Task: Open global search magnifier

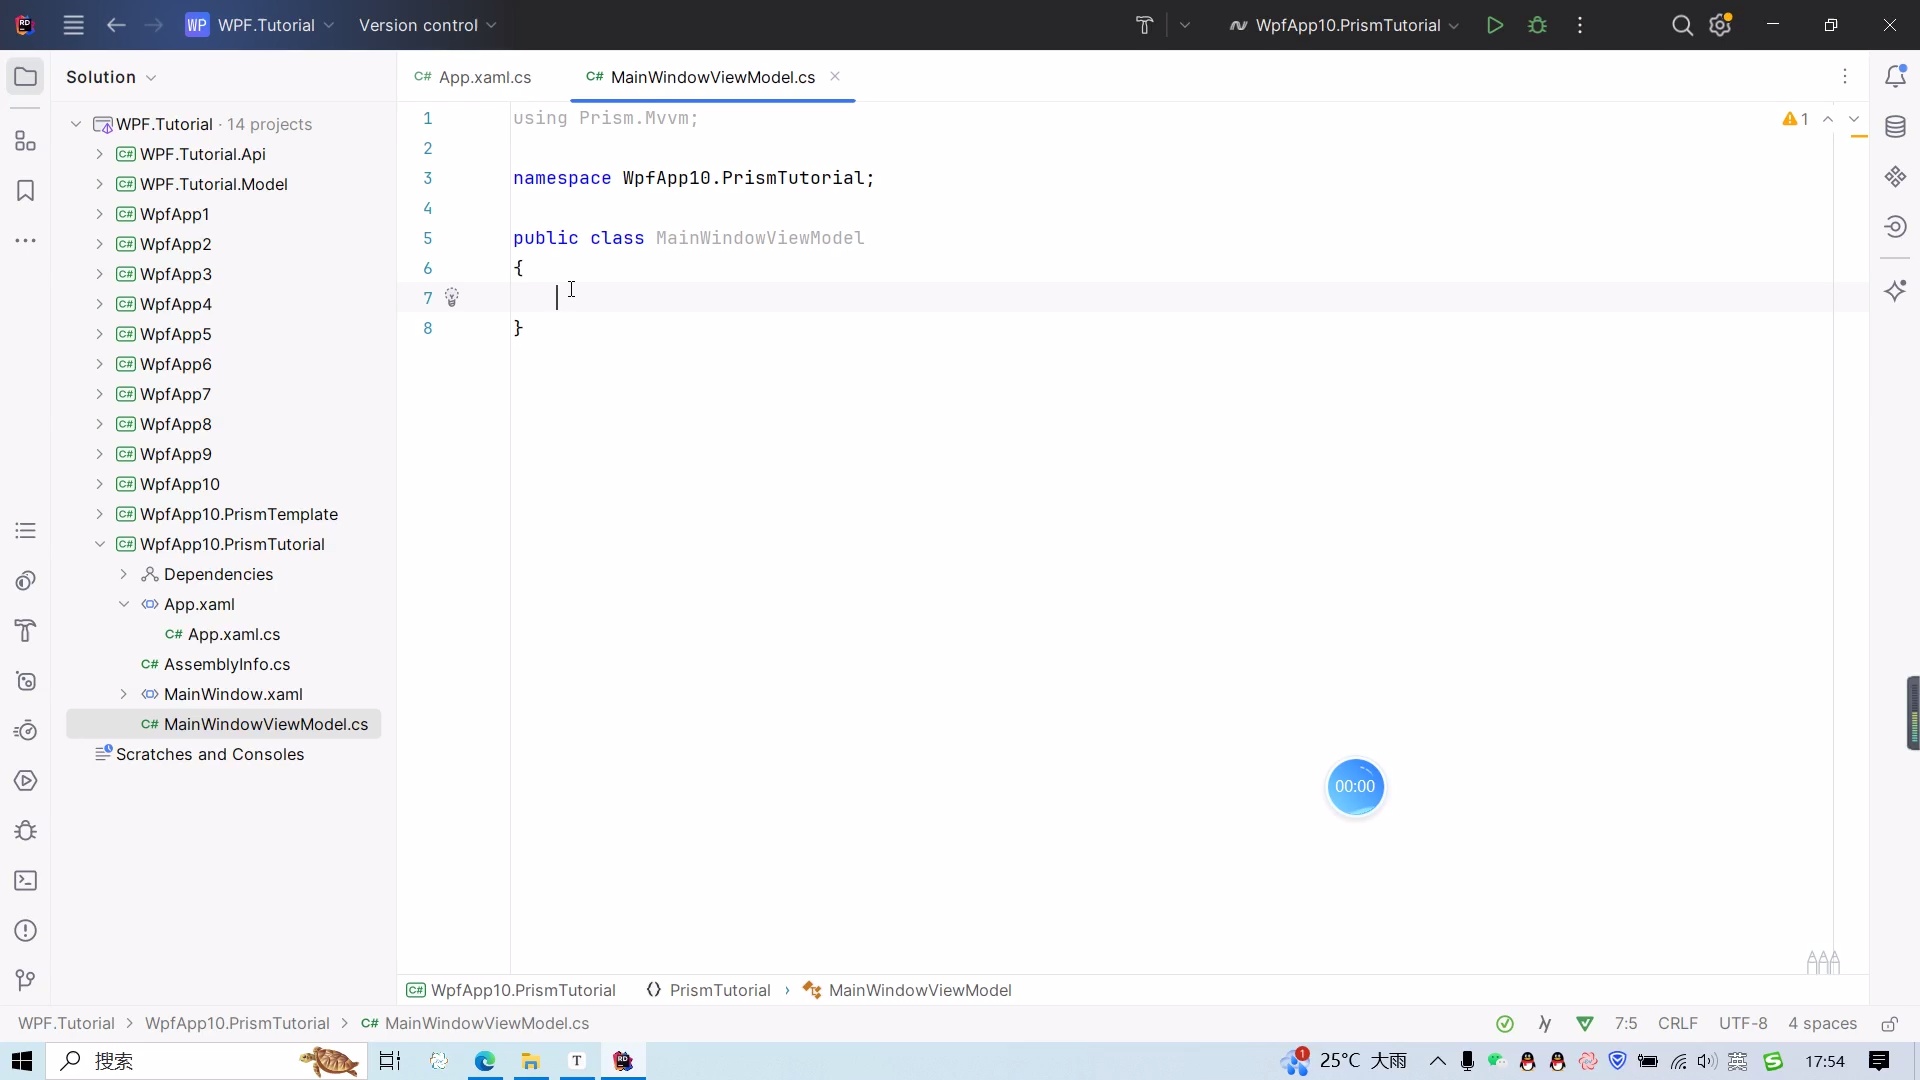Action: (1682, 25)
